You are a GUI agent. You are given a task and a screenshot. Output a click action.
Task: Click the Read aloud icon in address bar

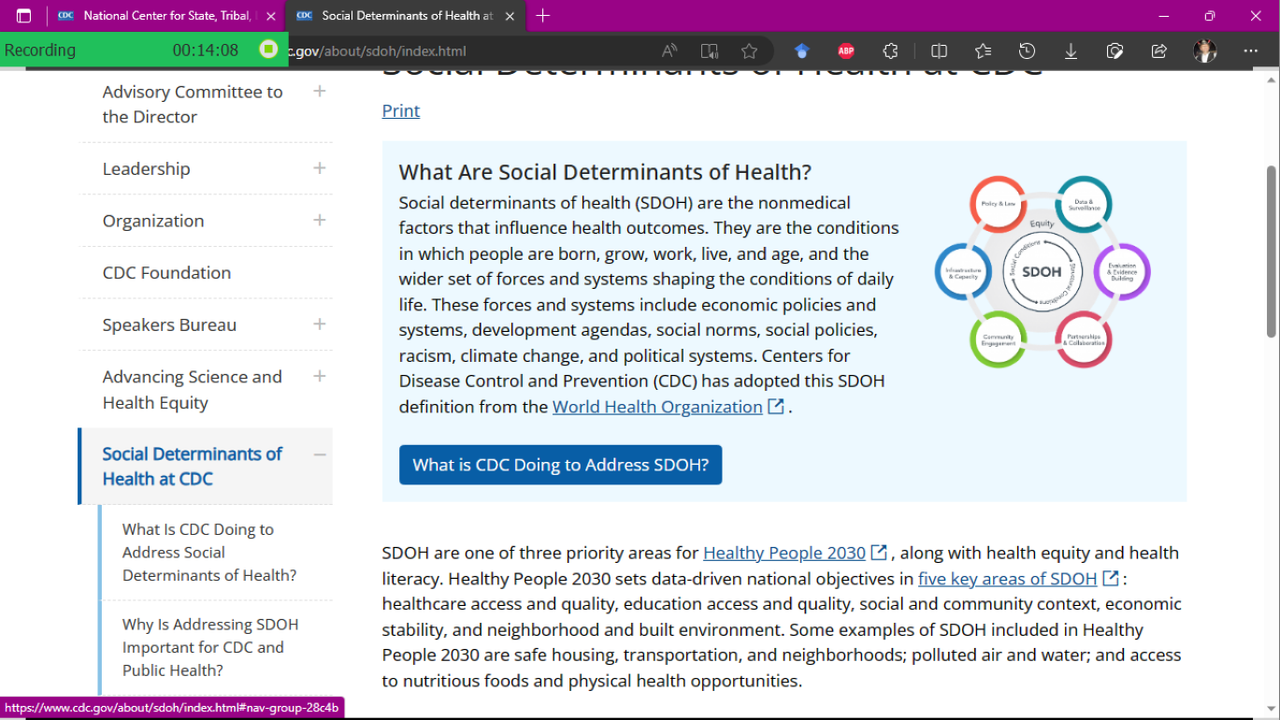pos(670,51)
